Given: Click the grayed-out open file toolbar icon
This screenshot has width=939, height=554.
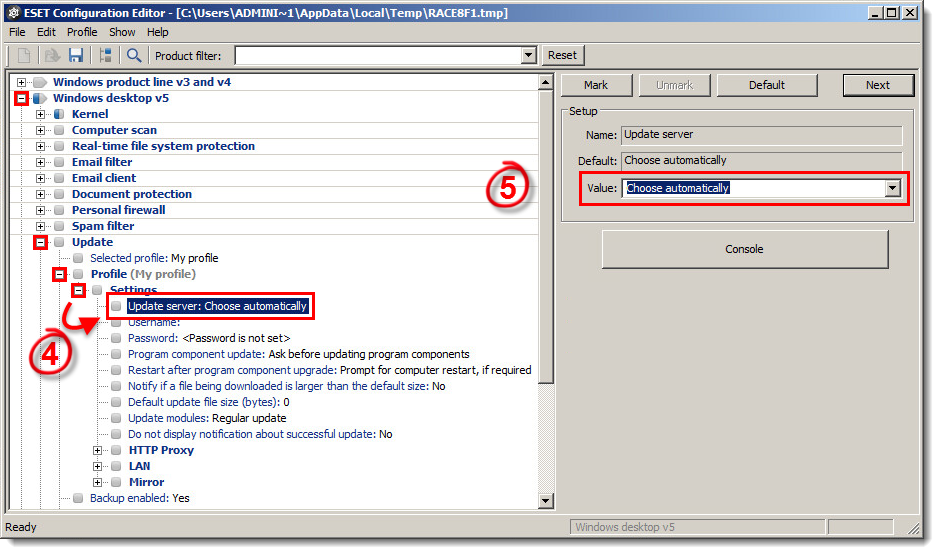Looking at the screenshot, I should click(51, 55).
